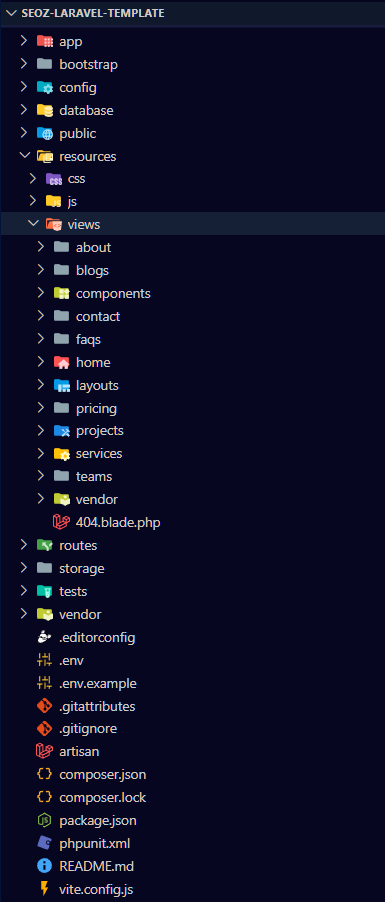Select the blogs folder name
This screenshot has width=385, height=902.
click(92, 270)
